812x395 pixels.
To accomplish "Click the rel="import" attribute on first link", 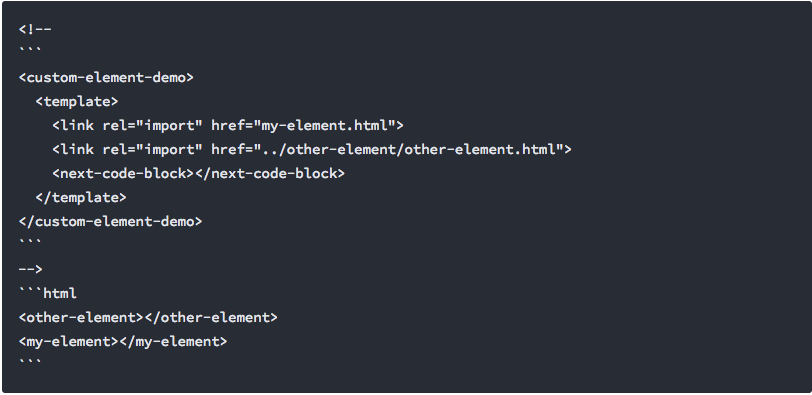I will (x=153, y=125).
